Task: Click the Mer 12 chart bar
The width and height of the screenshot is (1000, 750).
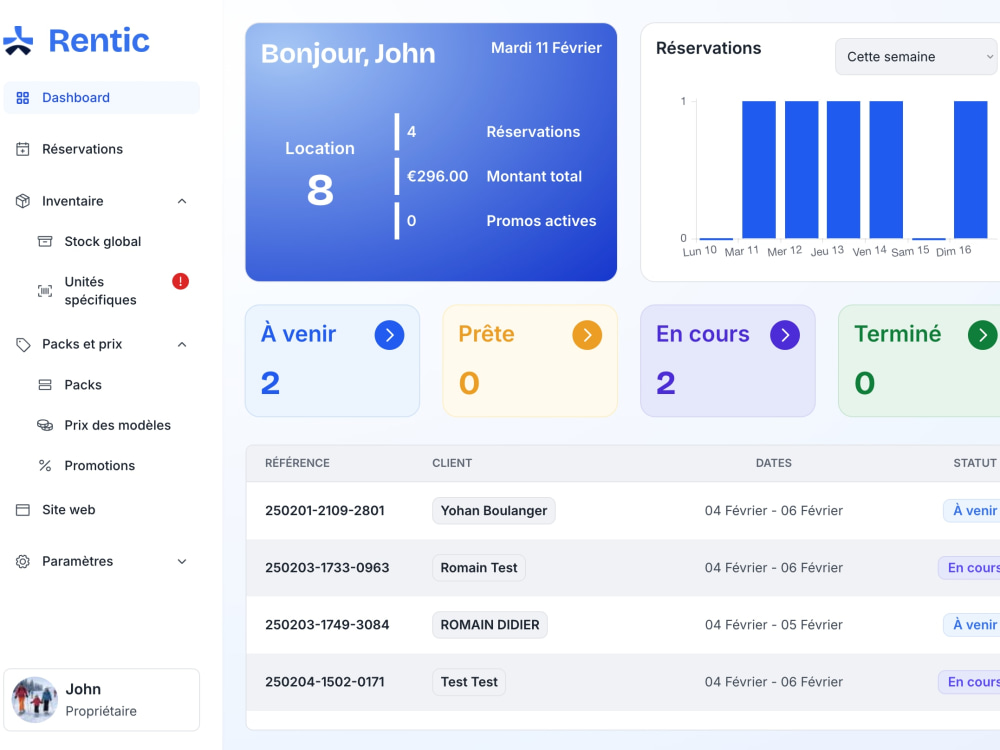Action: tap(802, 170)
